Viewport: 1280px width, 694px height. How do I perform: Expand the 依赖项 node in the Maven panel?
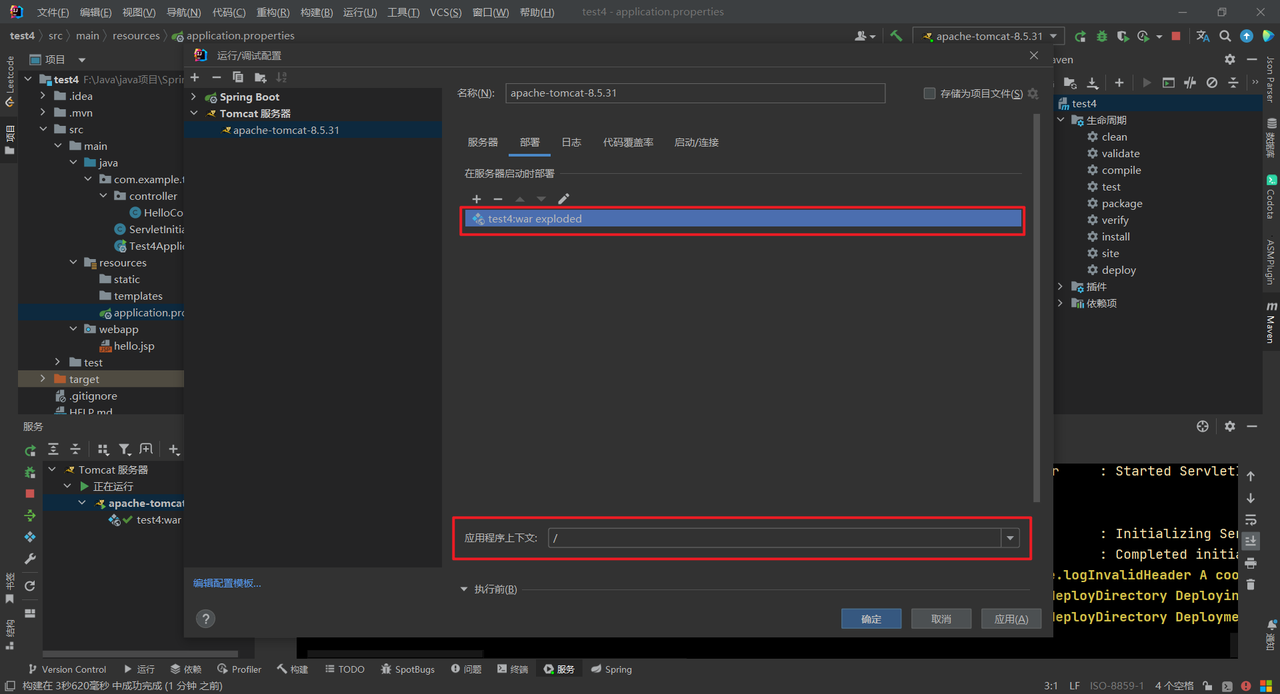tap(1061, 303)
